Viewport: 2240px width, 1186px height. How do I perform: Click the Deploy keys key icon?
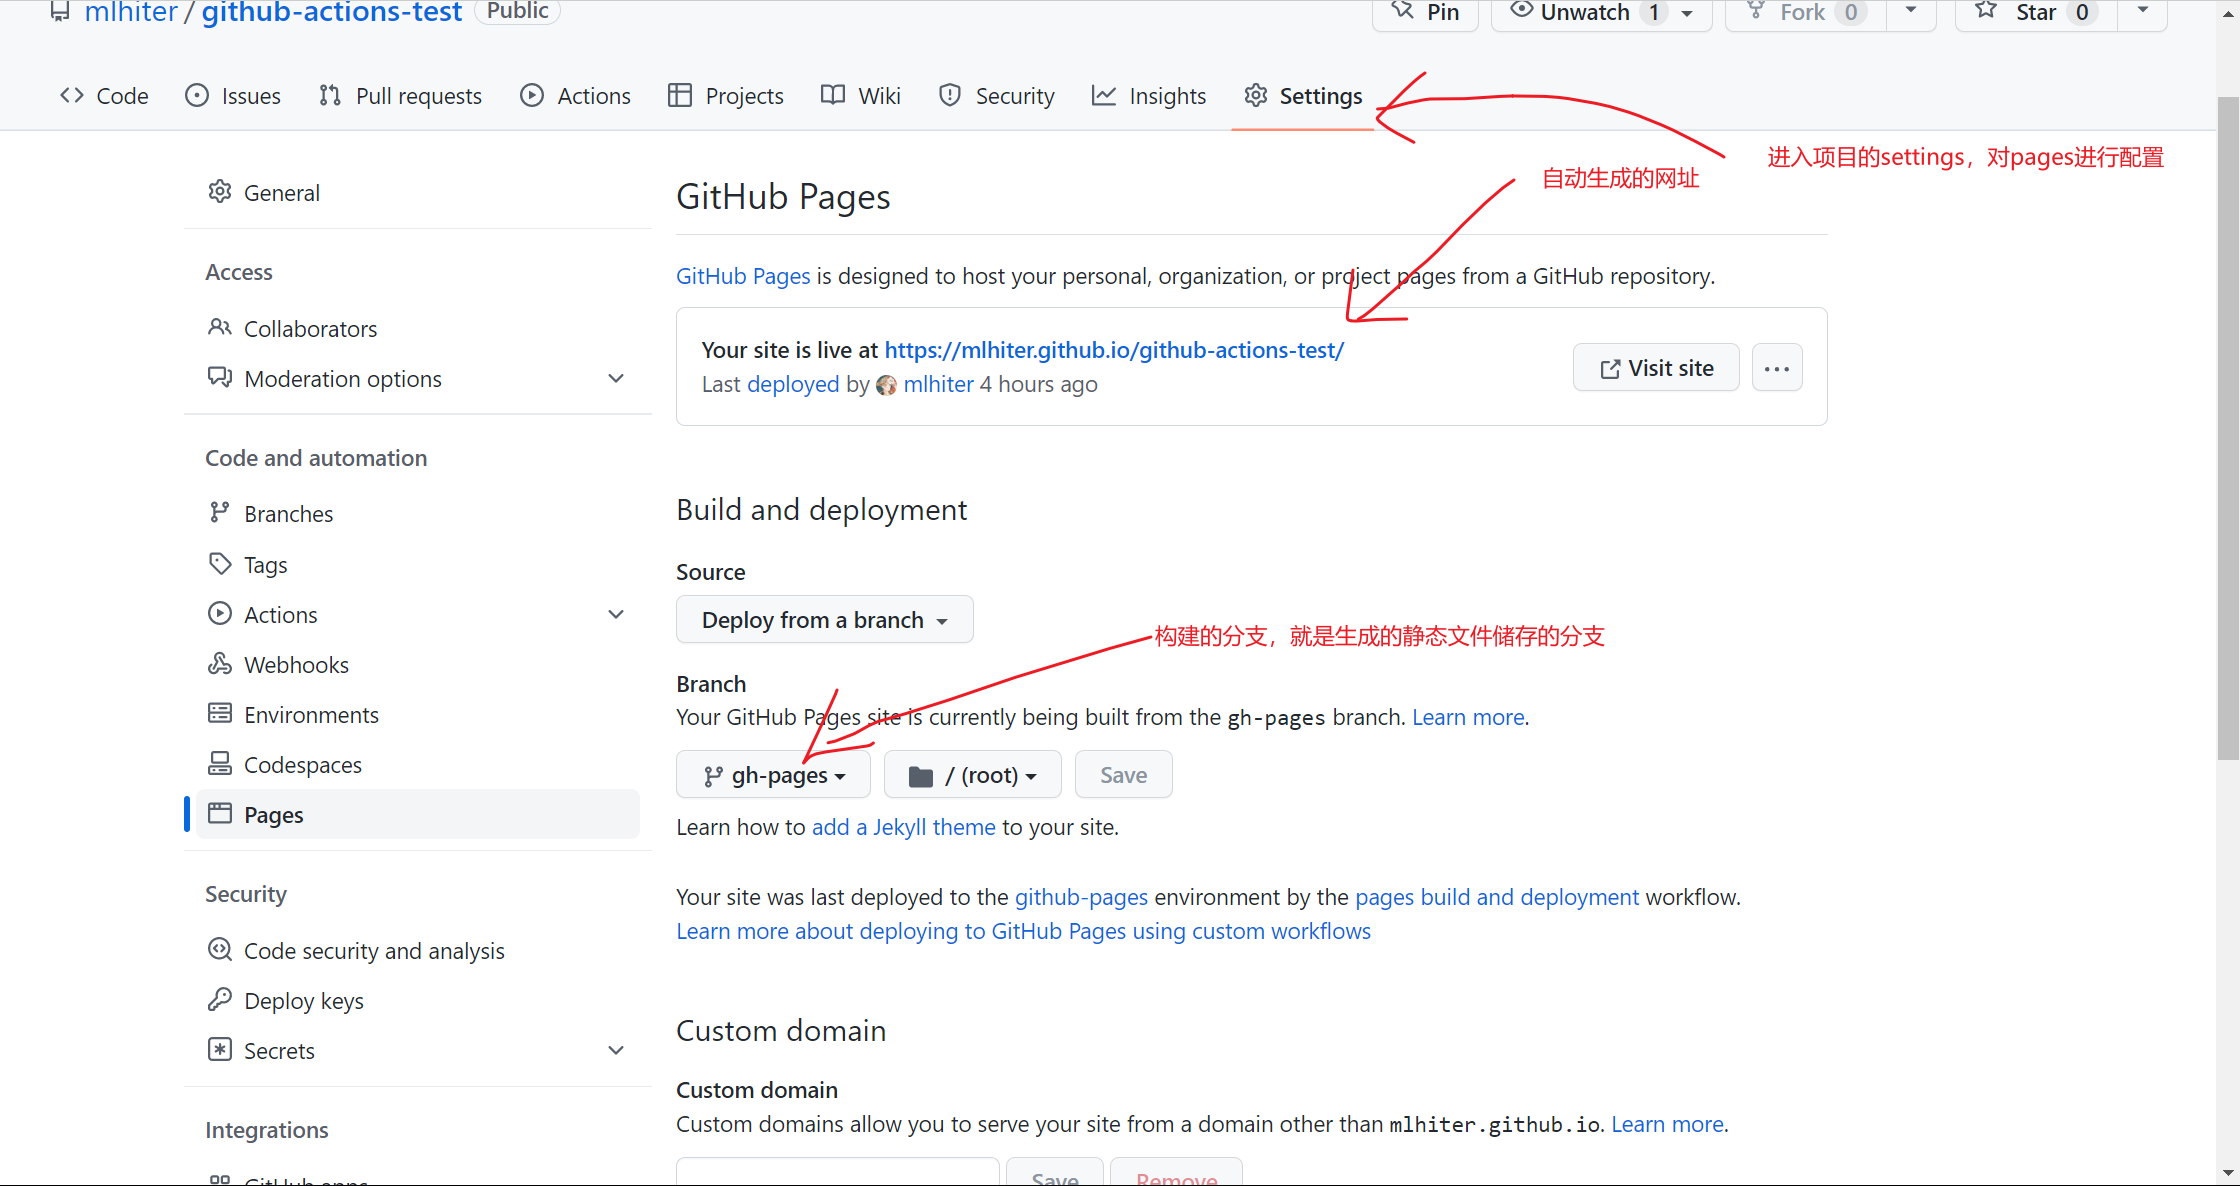pyautogui.click(x=219, y=1000)
